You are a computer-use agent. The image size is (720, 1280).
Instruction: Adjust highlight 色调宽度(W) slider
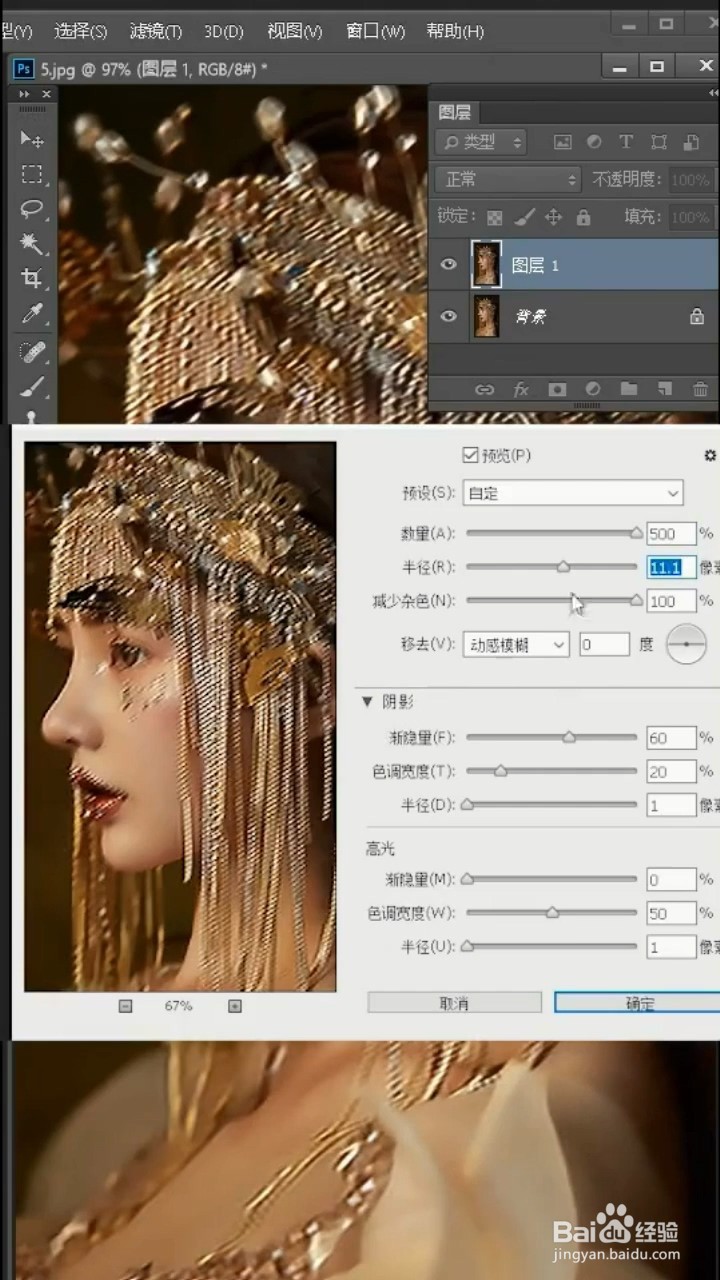551,913
